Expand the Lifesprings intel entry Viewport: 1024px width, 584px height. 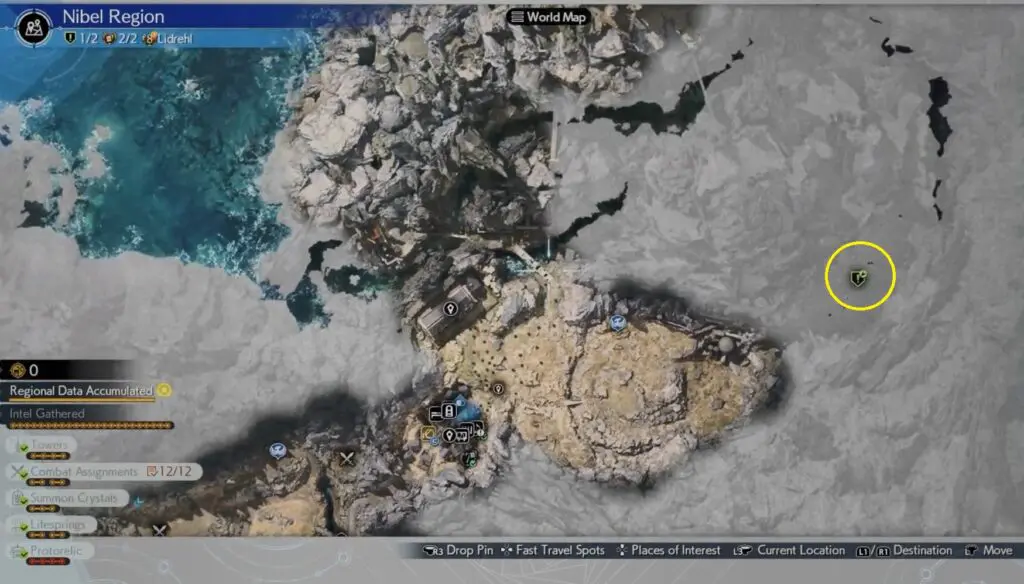[x=56, y=524]
